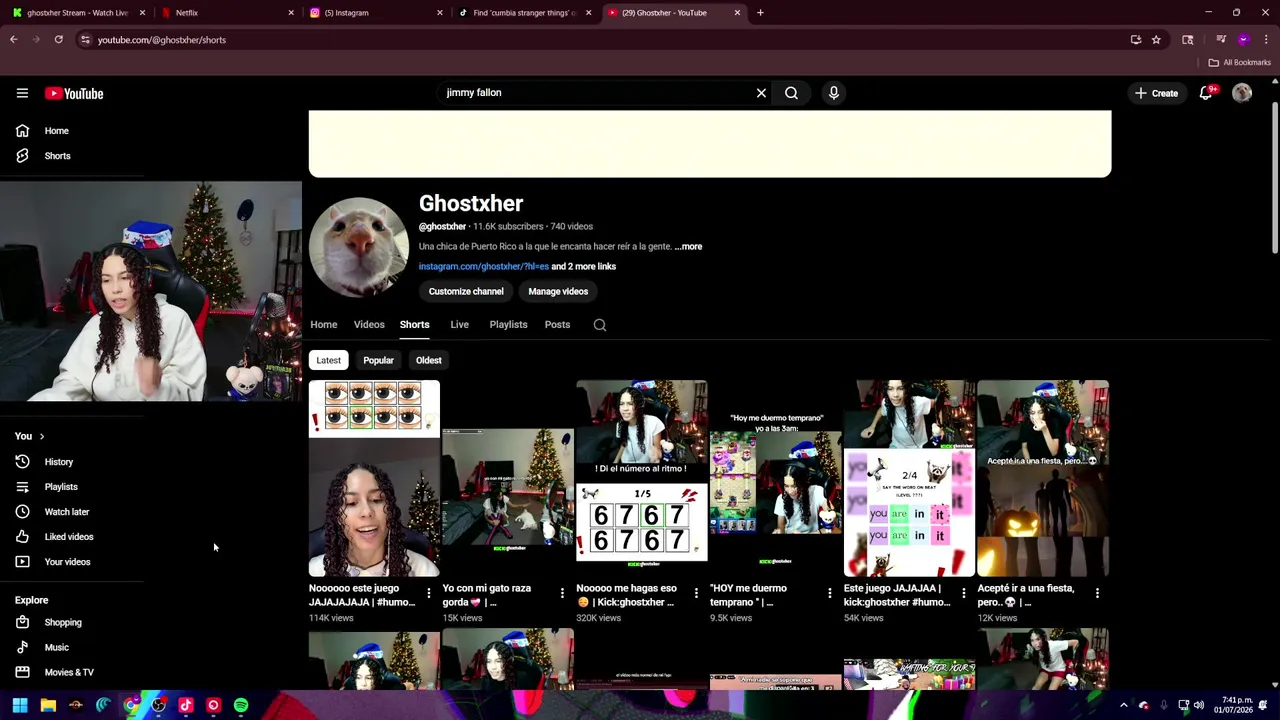Bookmark this page with the star
This screenshot has width=1280, height=720.
coord(1156,40)
